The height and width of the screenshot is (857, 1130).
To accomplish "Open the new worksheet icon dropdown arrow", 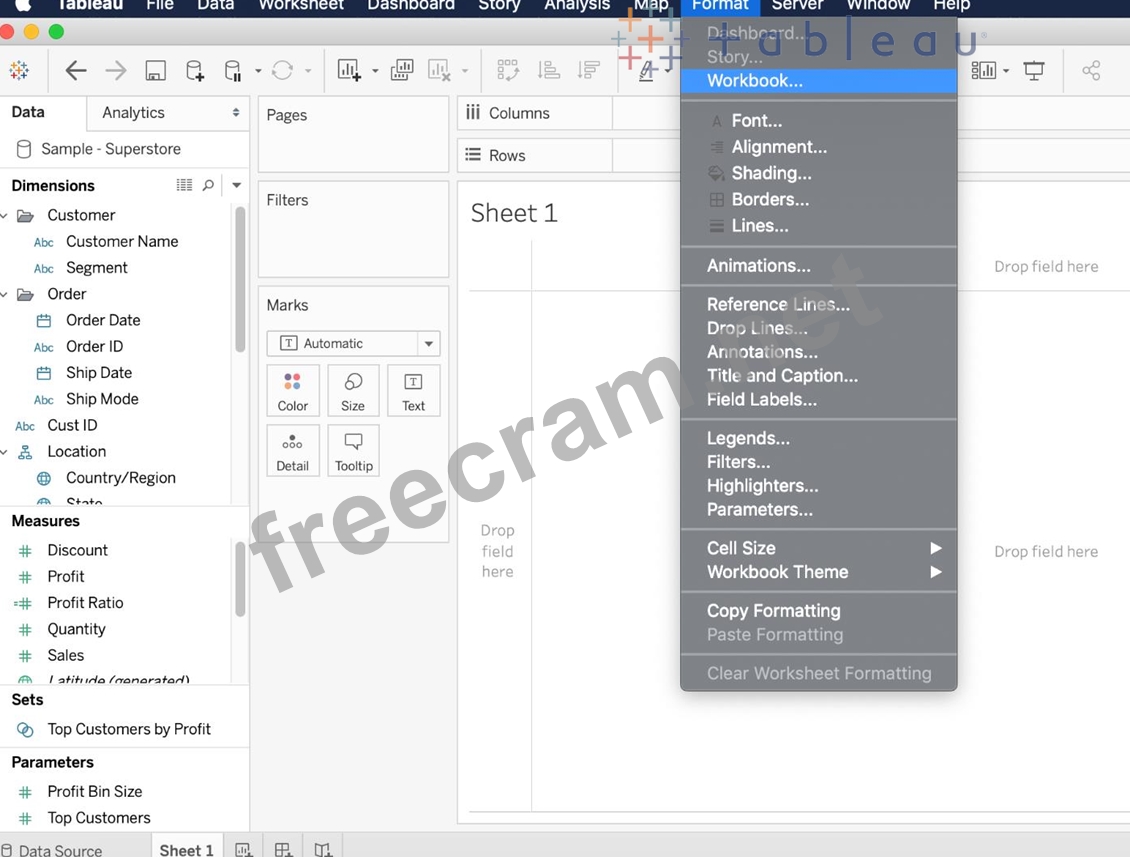I will [x=375, y=71].
